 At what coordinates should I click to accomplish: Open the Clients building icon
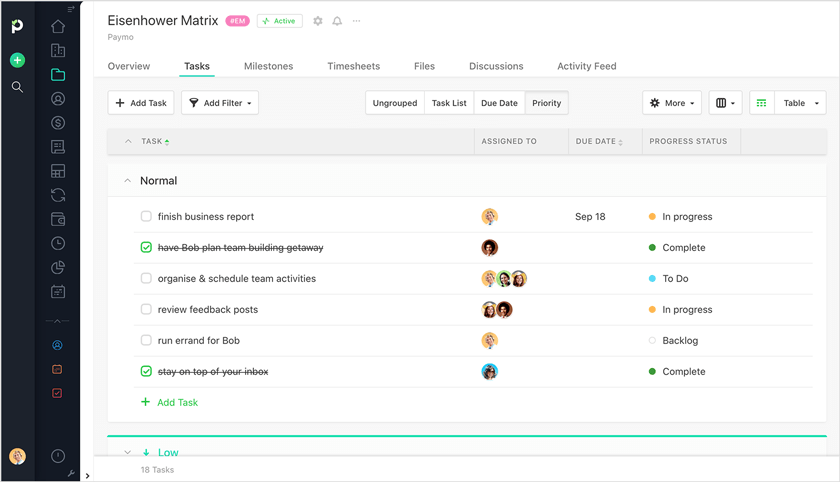(58, 50)
